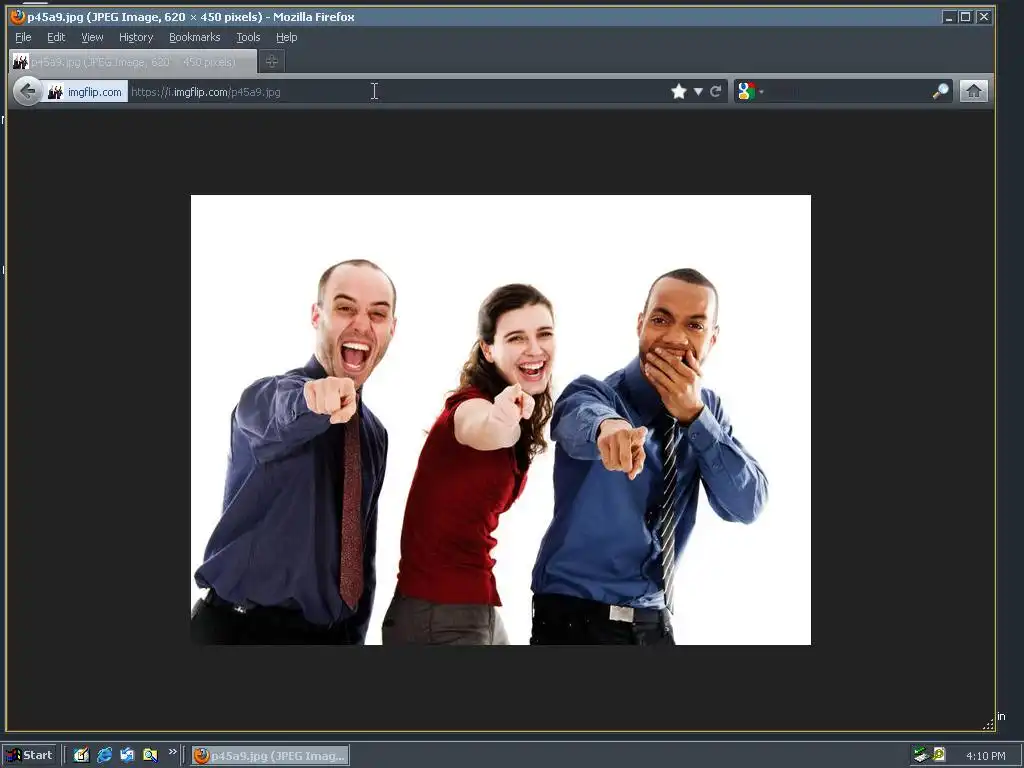This screenshot has width=1024, height=768.
Task: Click the displayed JPEG image of pointing people
Action: click(501, 420)
